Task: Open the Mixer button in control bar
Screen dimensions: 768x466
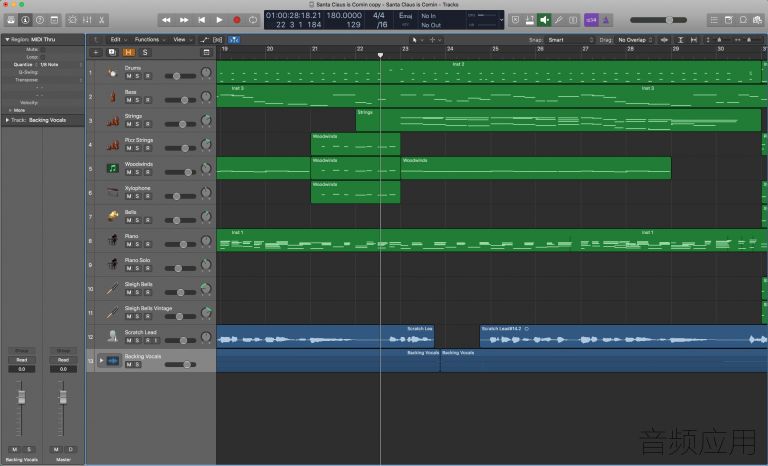Action: tap(87, 20)
